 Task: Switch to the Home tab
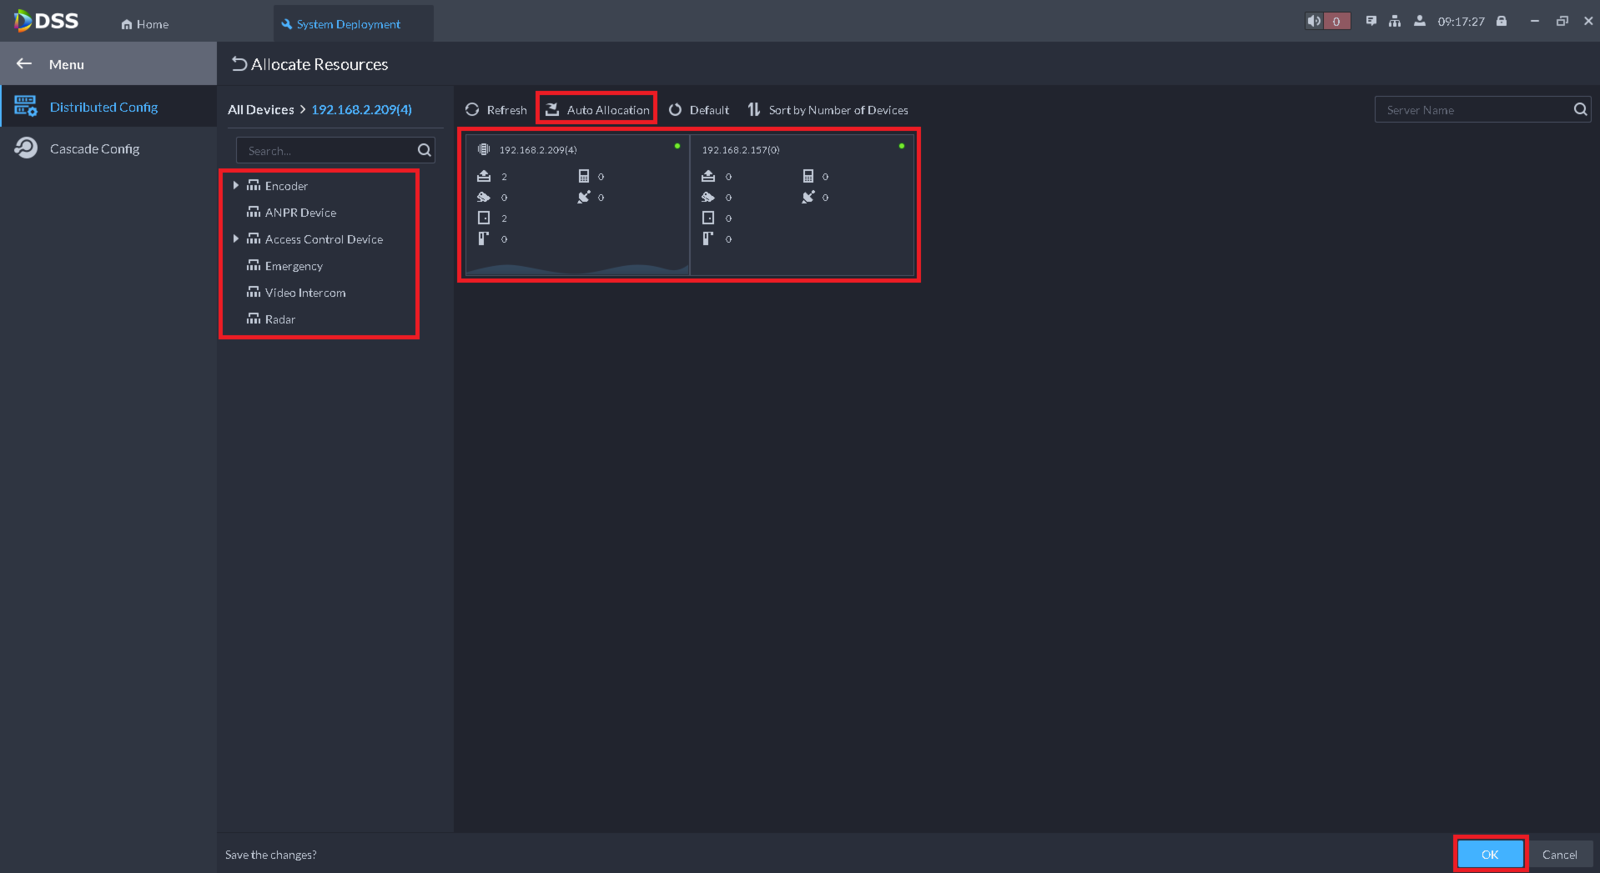pyautogui.click(x=145, y=24)
